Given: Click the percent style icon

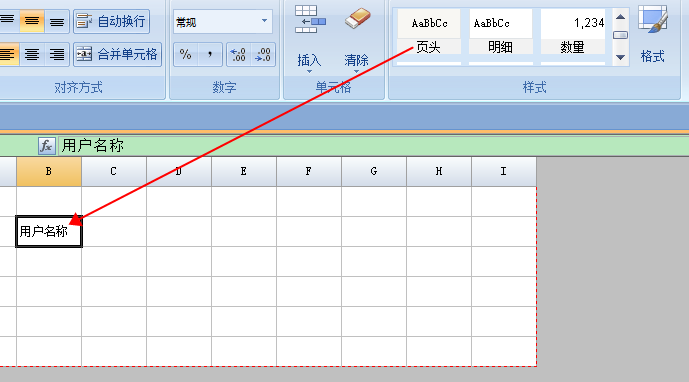Looking at the screenshot, I should pyautogui.click(x=185, y=55).
